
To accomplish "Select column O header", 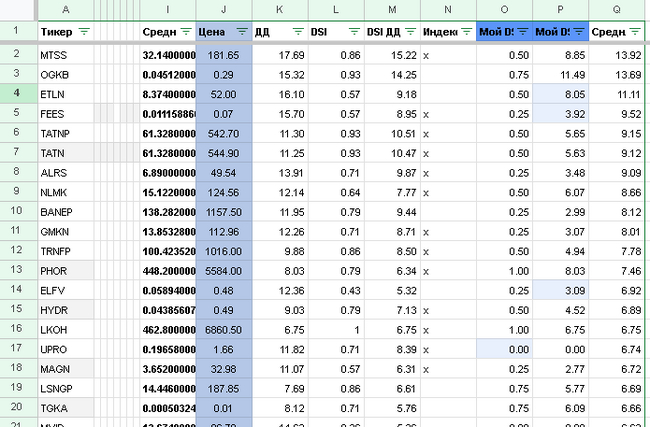I will 504,10.
